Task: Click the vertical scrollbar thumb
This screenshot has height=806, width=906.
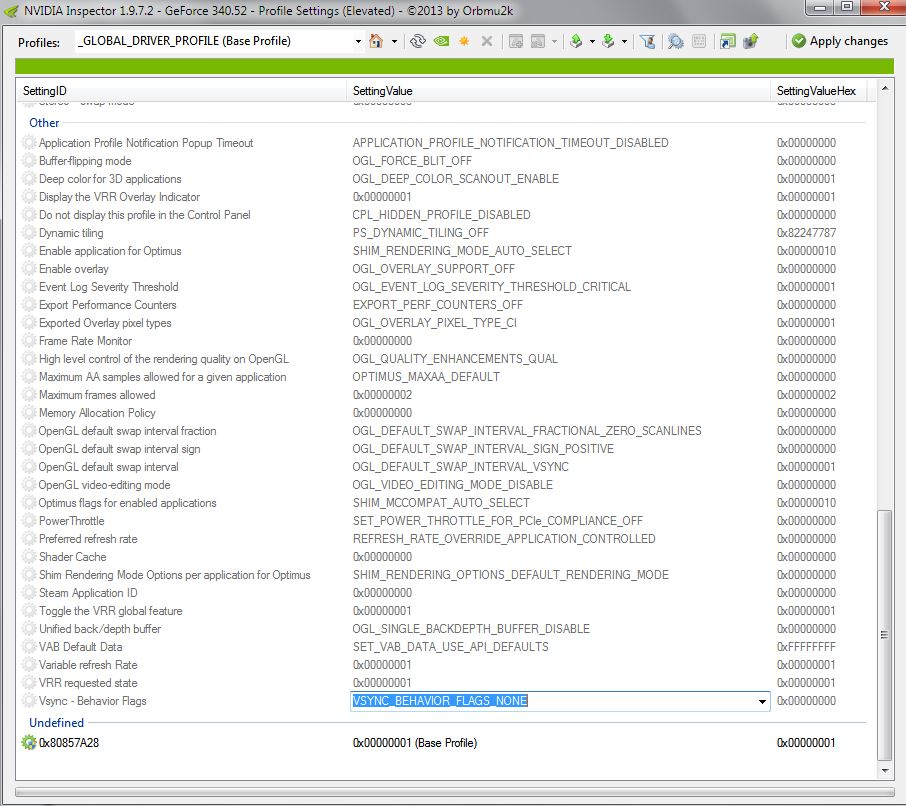Action: 885,635
